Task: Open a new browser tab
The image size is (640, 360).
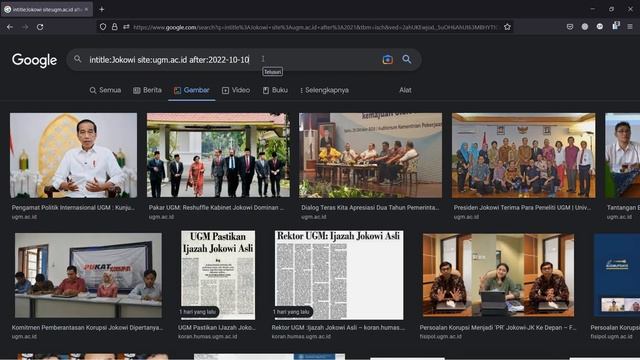Action: tap(102, 9)
